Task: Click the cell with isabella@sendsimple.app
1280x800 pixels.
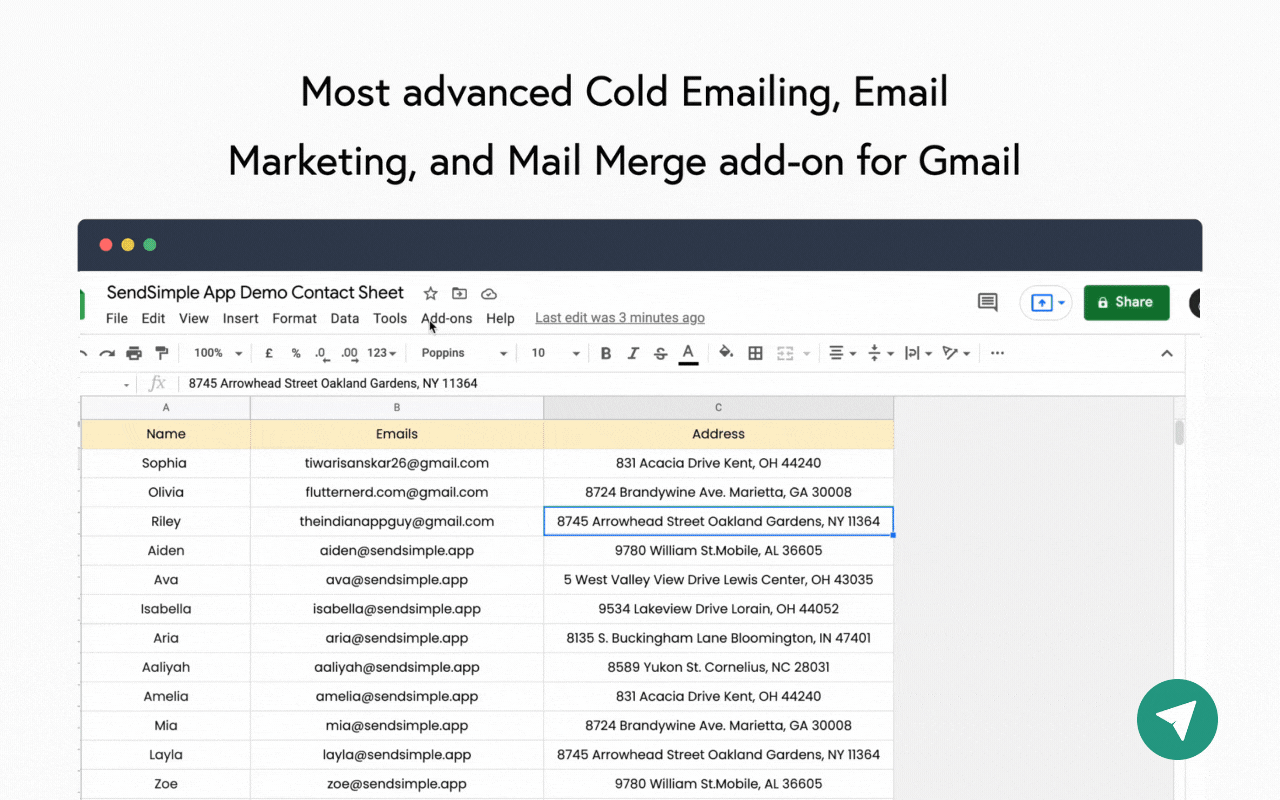Action: 397,609
